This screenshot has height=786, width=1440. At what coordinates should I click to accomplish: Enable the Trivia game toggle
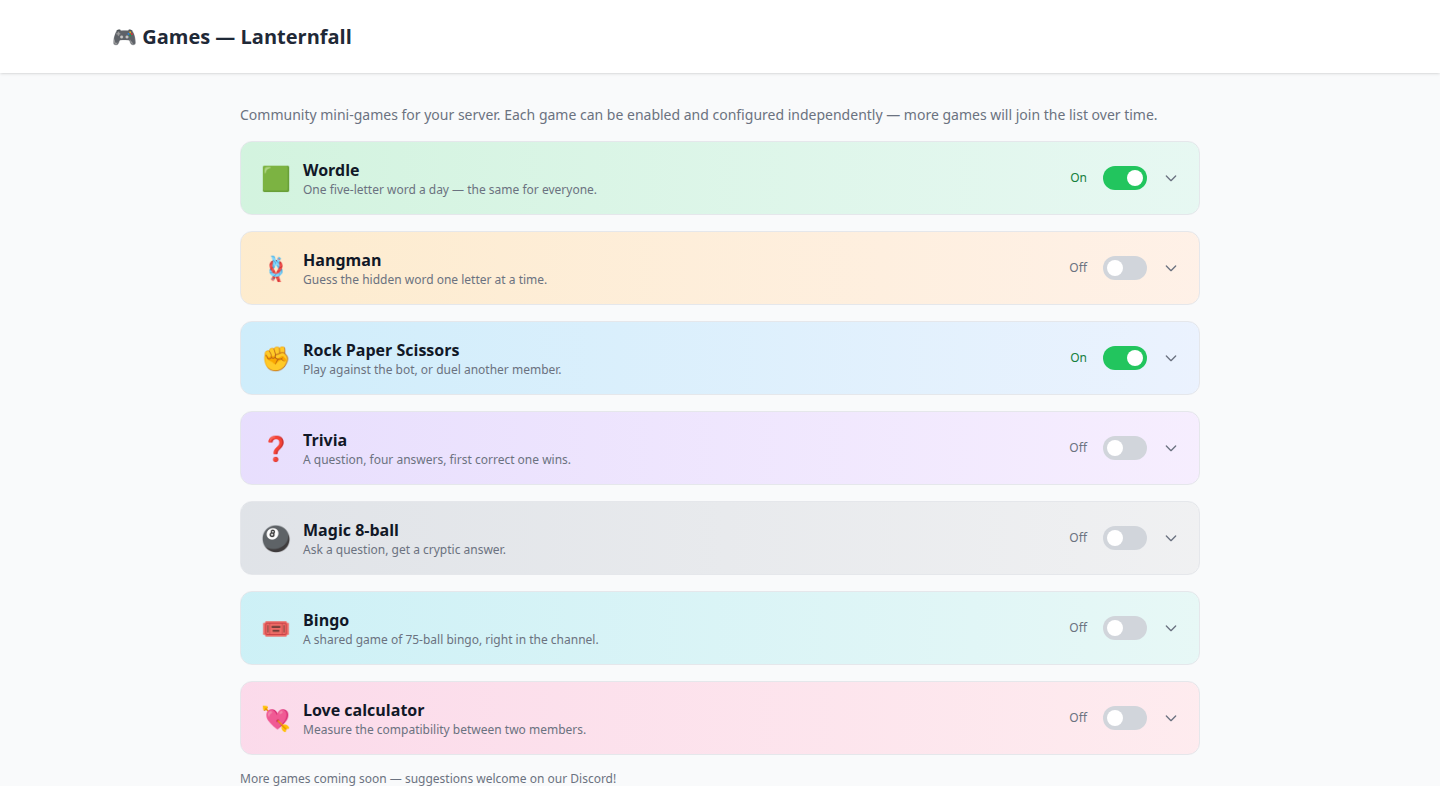tap(1125, 448)
